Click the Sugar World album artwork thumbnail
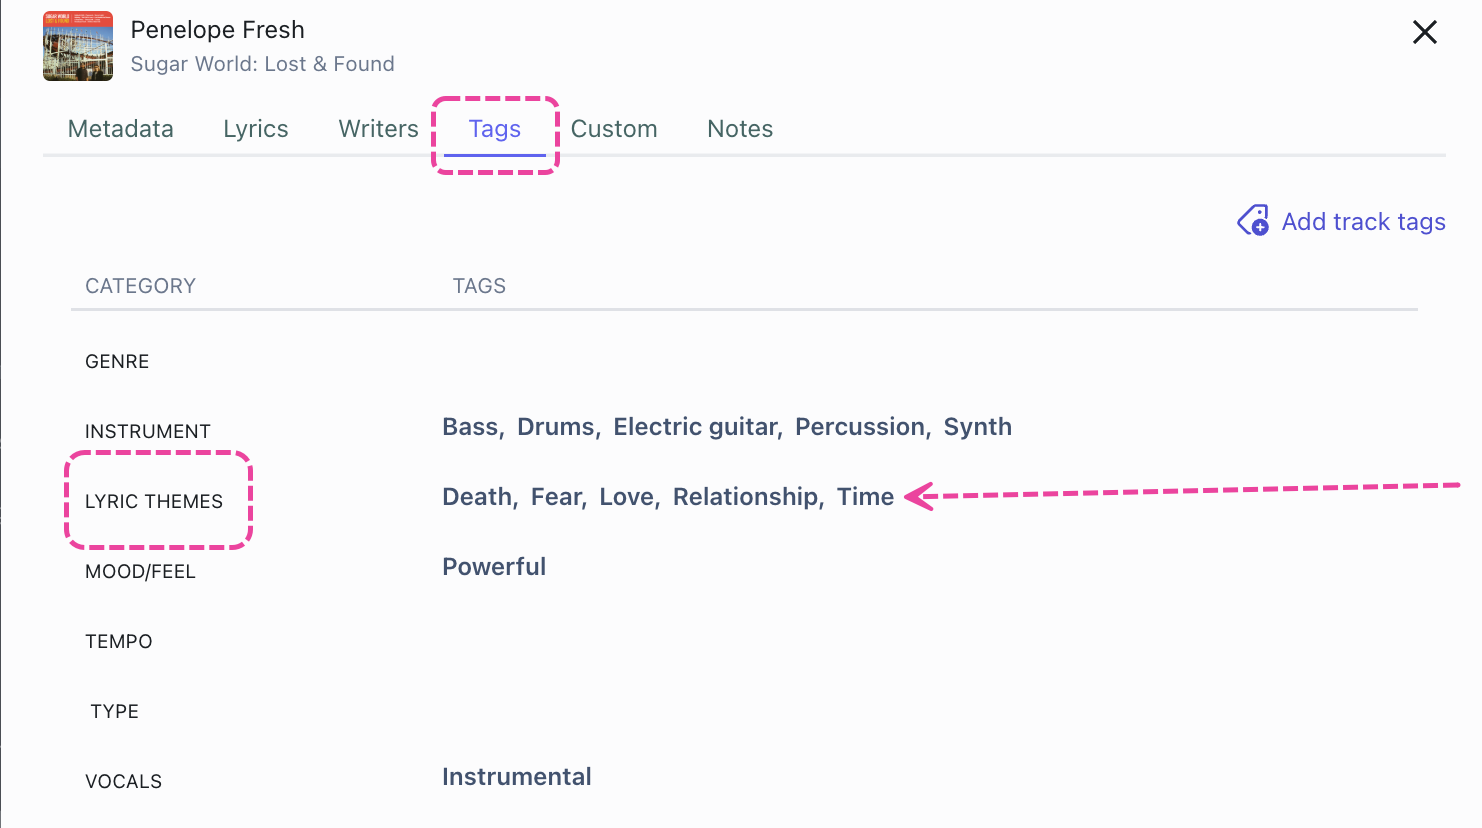The height and width of the screenshot is (828, 1482). pyautogui.click(x=78, y=46)
